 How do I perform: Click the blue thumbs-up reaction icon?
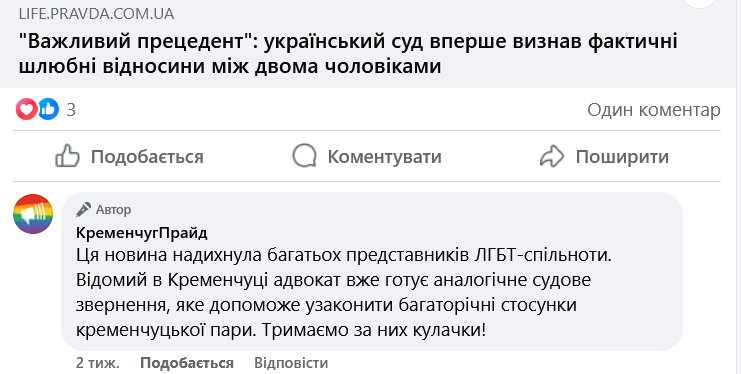(x=48, y=109)
